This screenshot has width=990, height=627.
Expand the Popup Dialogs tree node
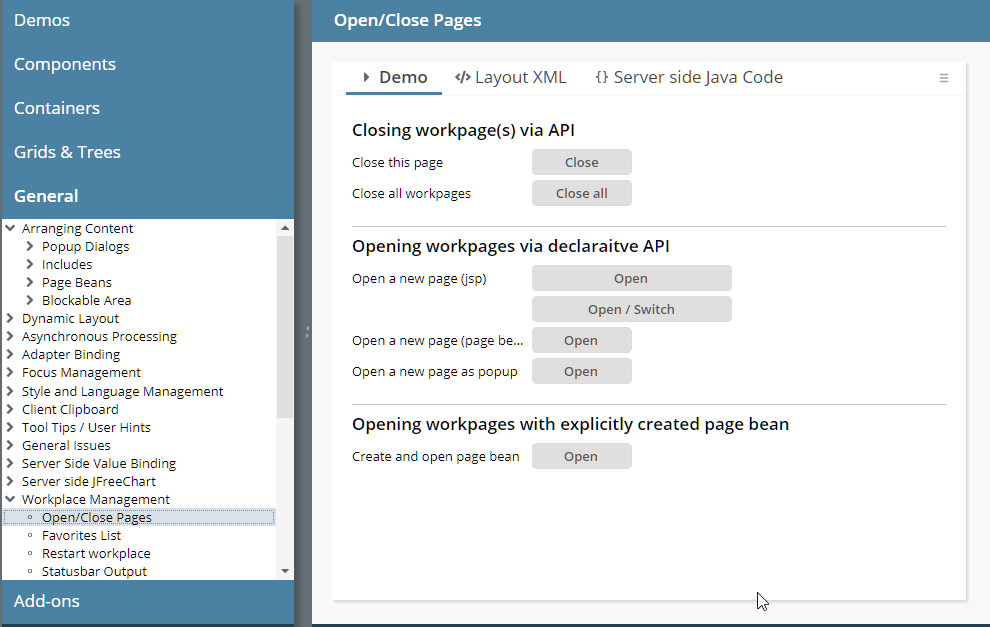[30, 247]
